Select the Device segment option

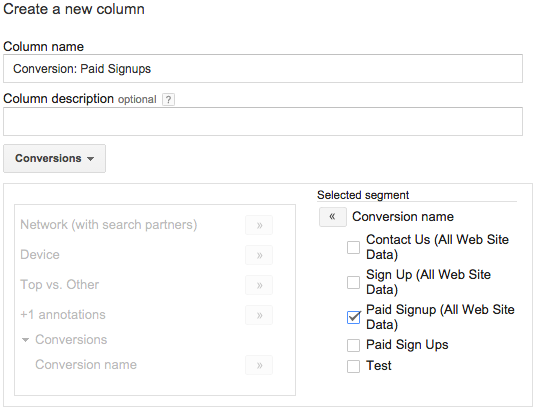click(x=40, y=255)
